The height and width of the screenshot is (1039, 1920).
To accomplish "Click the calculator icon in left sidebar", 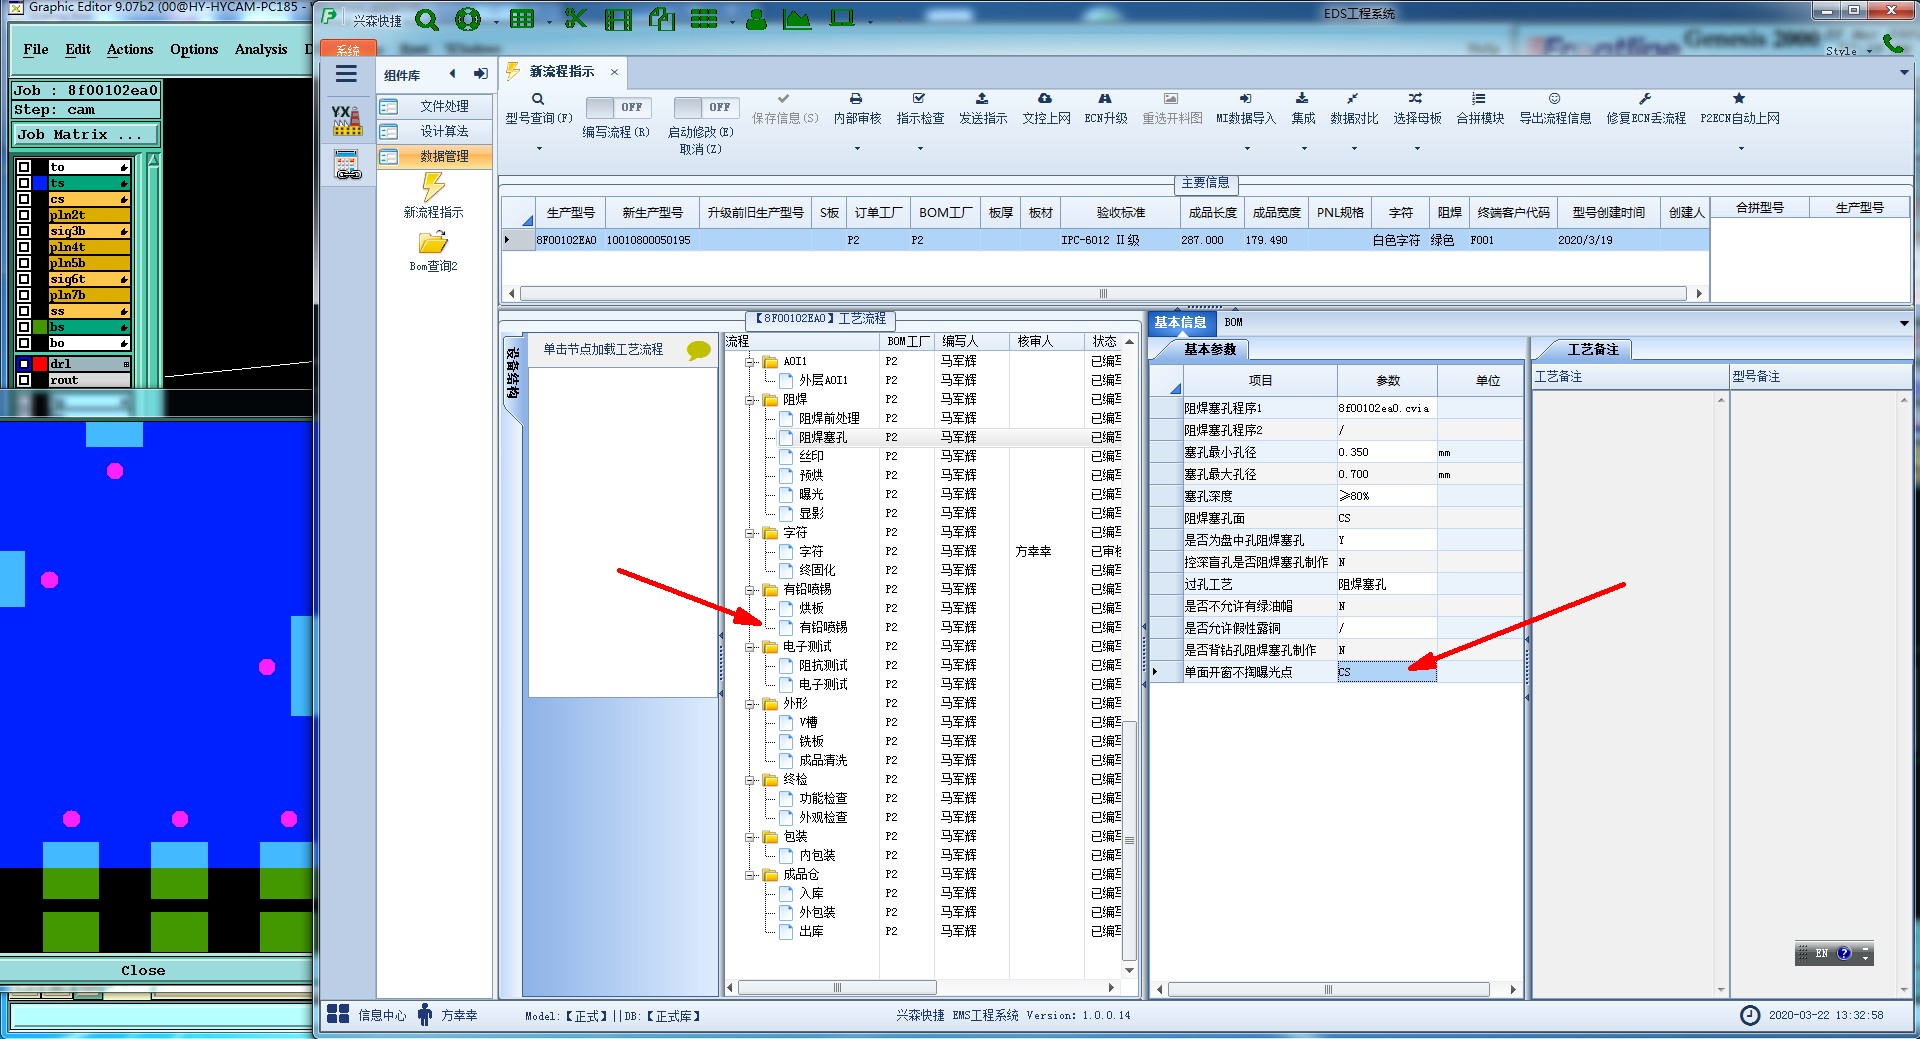I will 348,164.
